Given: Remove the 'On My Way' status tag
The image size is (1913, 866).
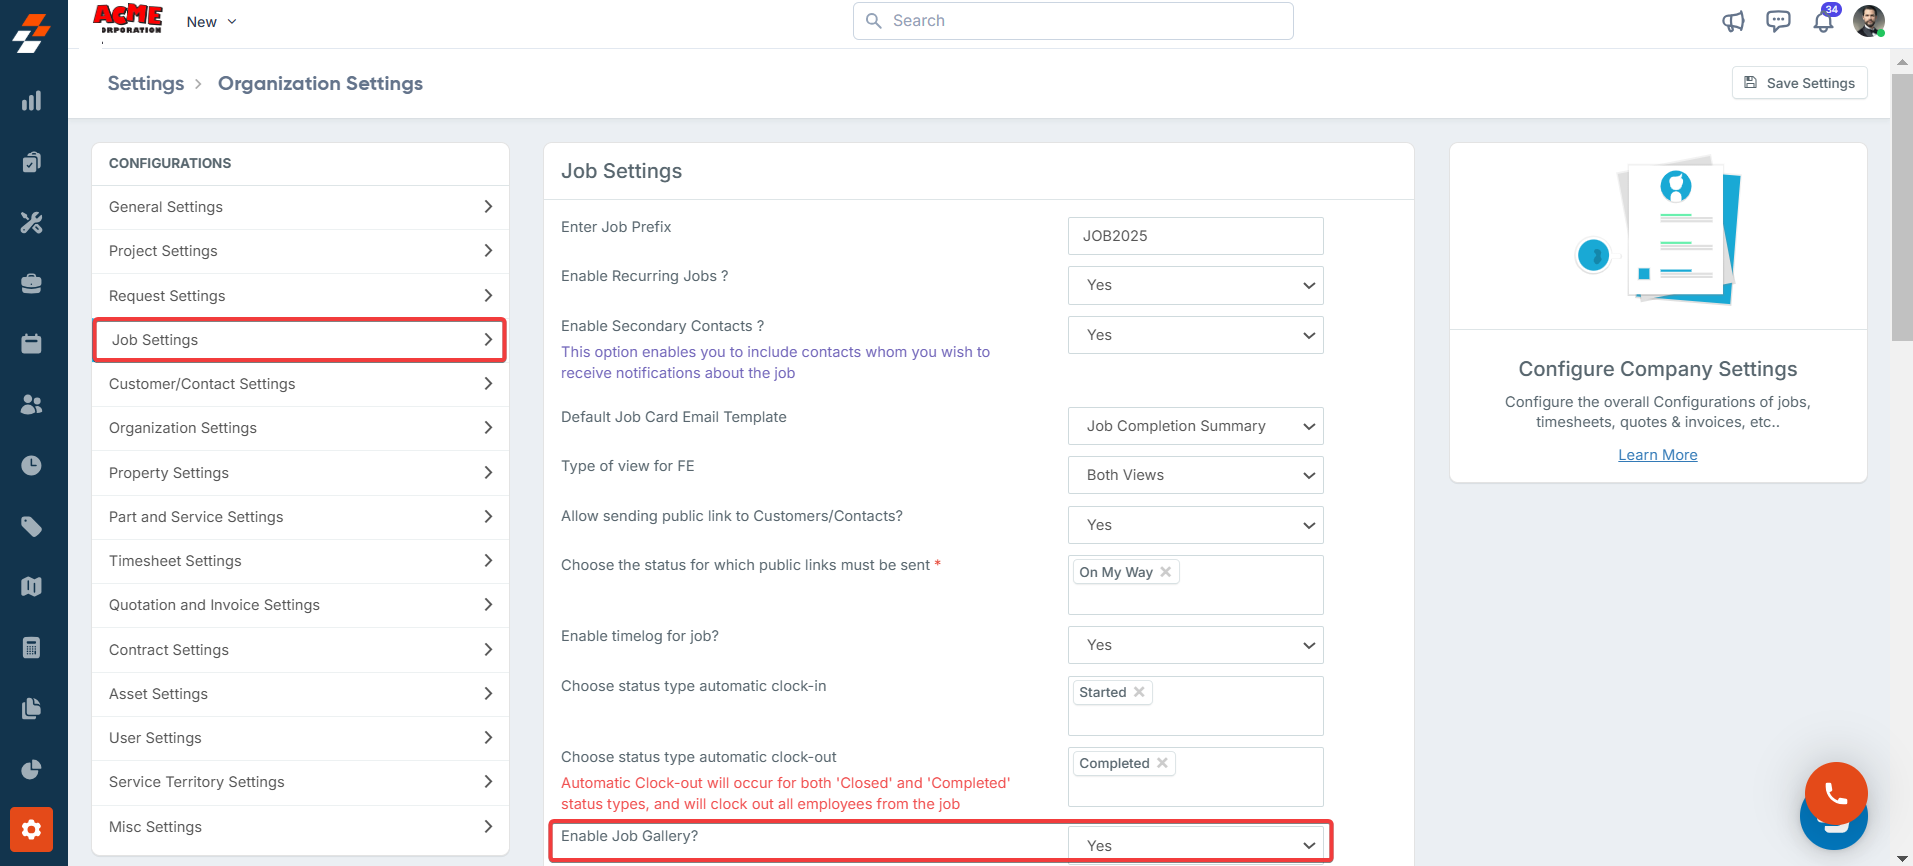Looking at the screenshot, I should [1166, 572].
